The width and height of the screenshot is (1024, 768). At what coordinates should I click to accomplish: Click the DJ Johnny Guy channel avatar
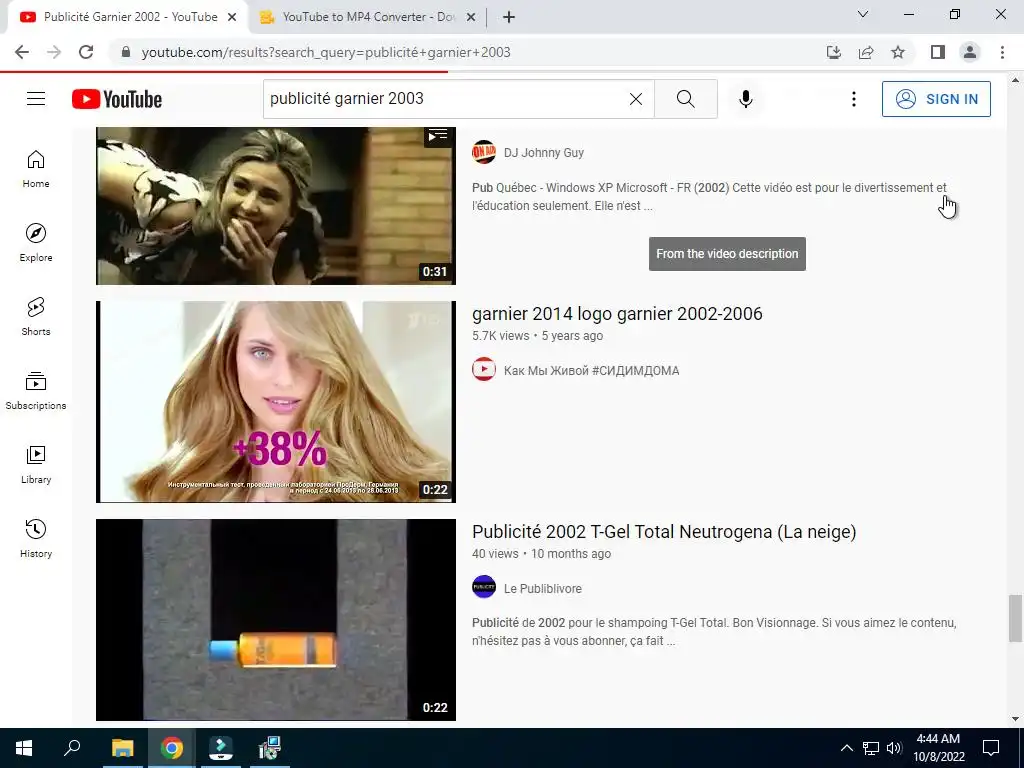pyautogui.click(x=484, y=152)
